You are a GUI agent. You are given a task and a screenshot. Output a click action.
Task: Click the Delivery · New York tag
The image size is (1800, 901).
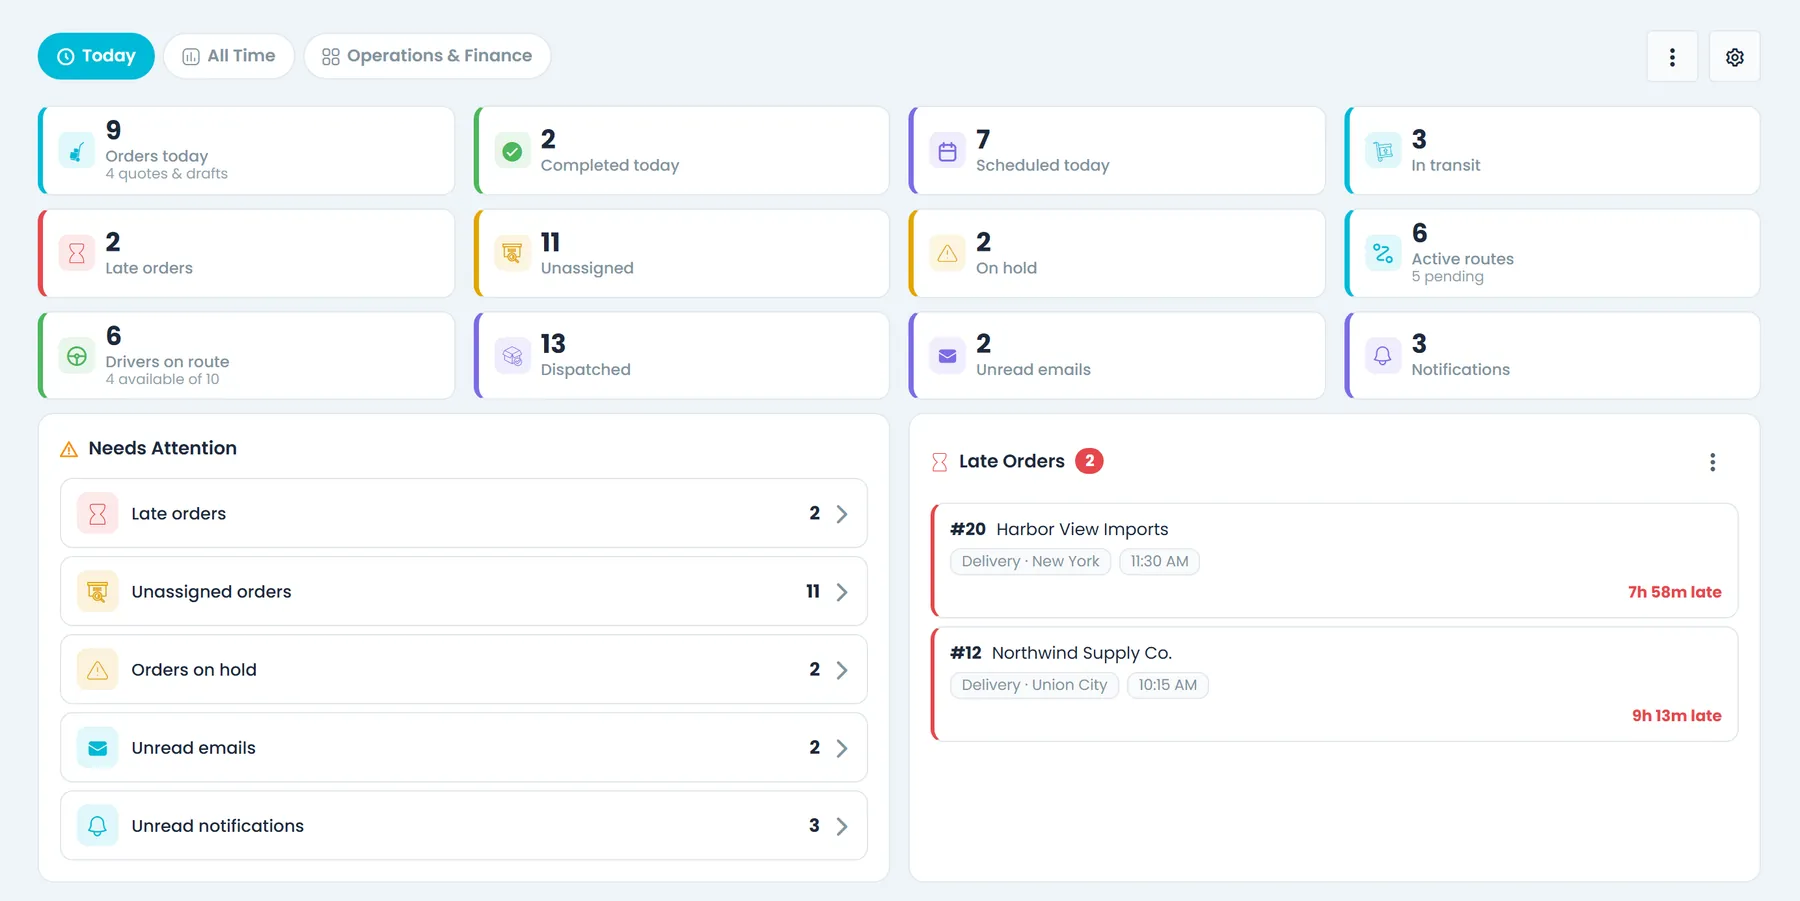1030,562
